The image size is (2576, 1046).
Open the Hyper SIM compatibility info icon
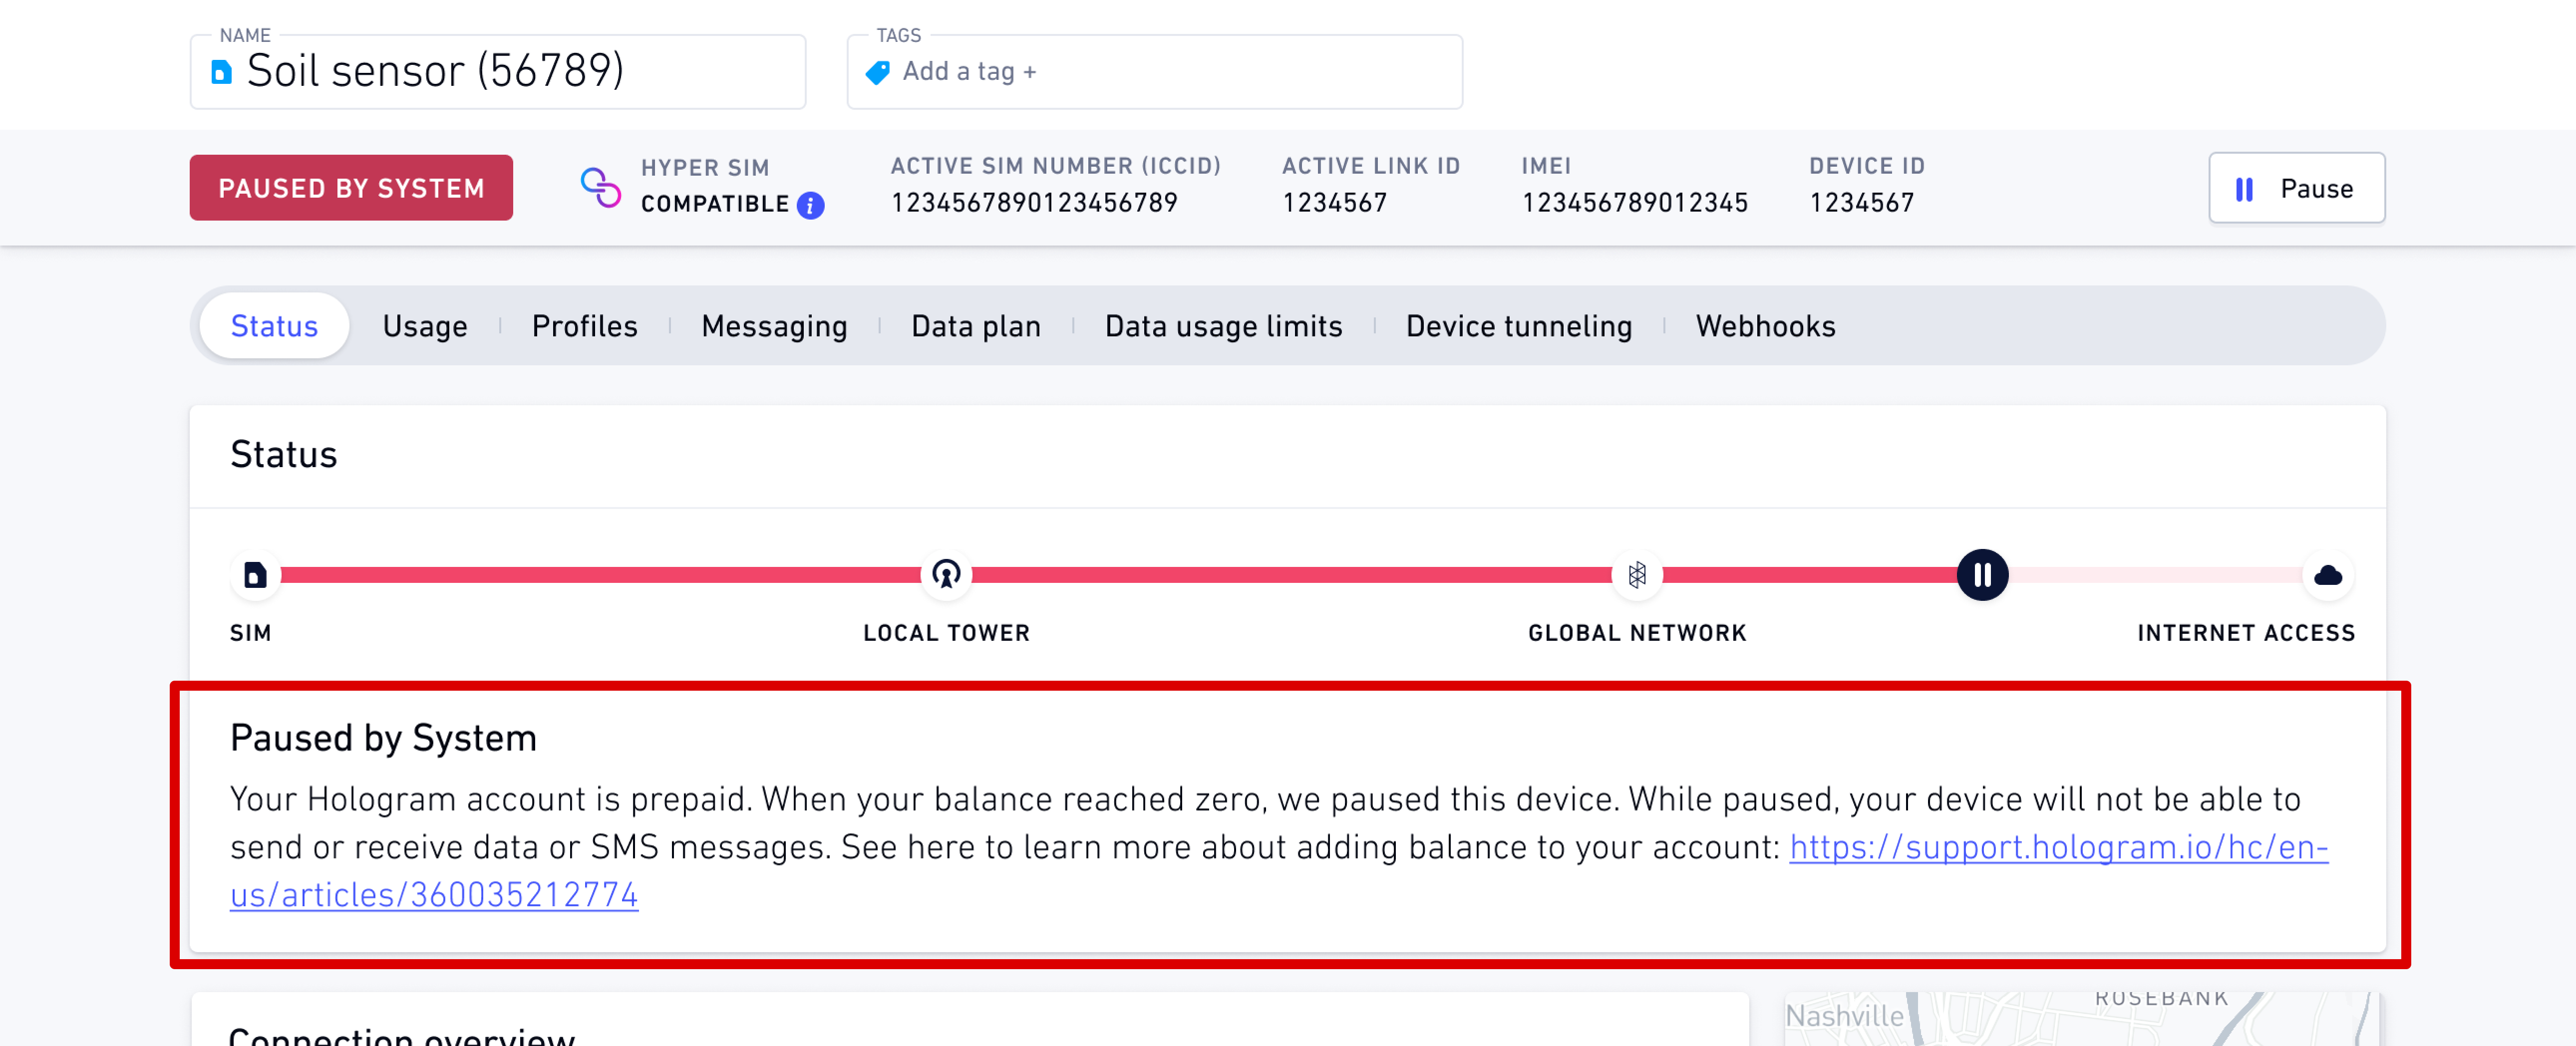(x=810, y=206)
